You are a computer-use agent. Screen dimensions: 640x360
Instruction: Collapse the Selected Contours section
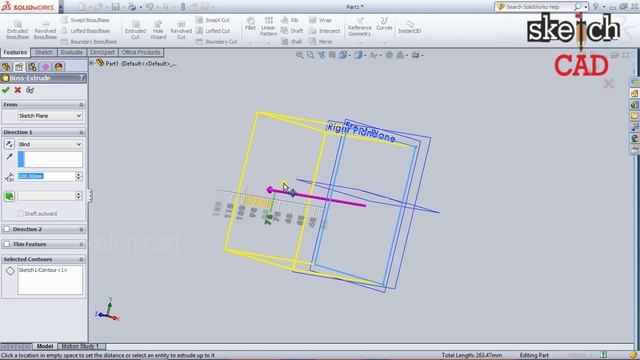click(81, 259)
